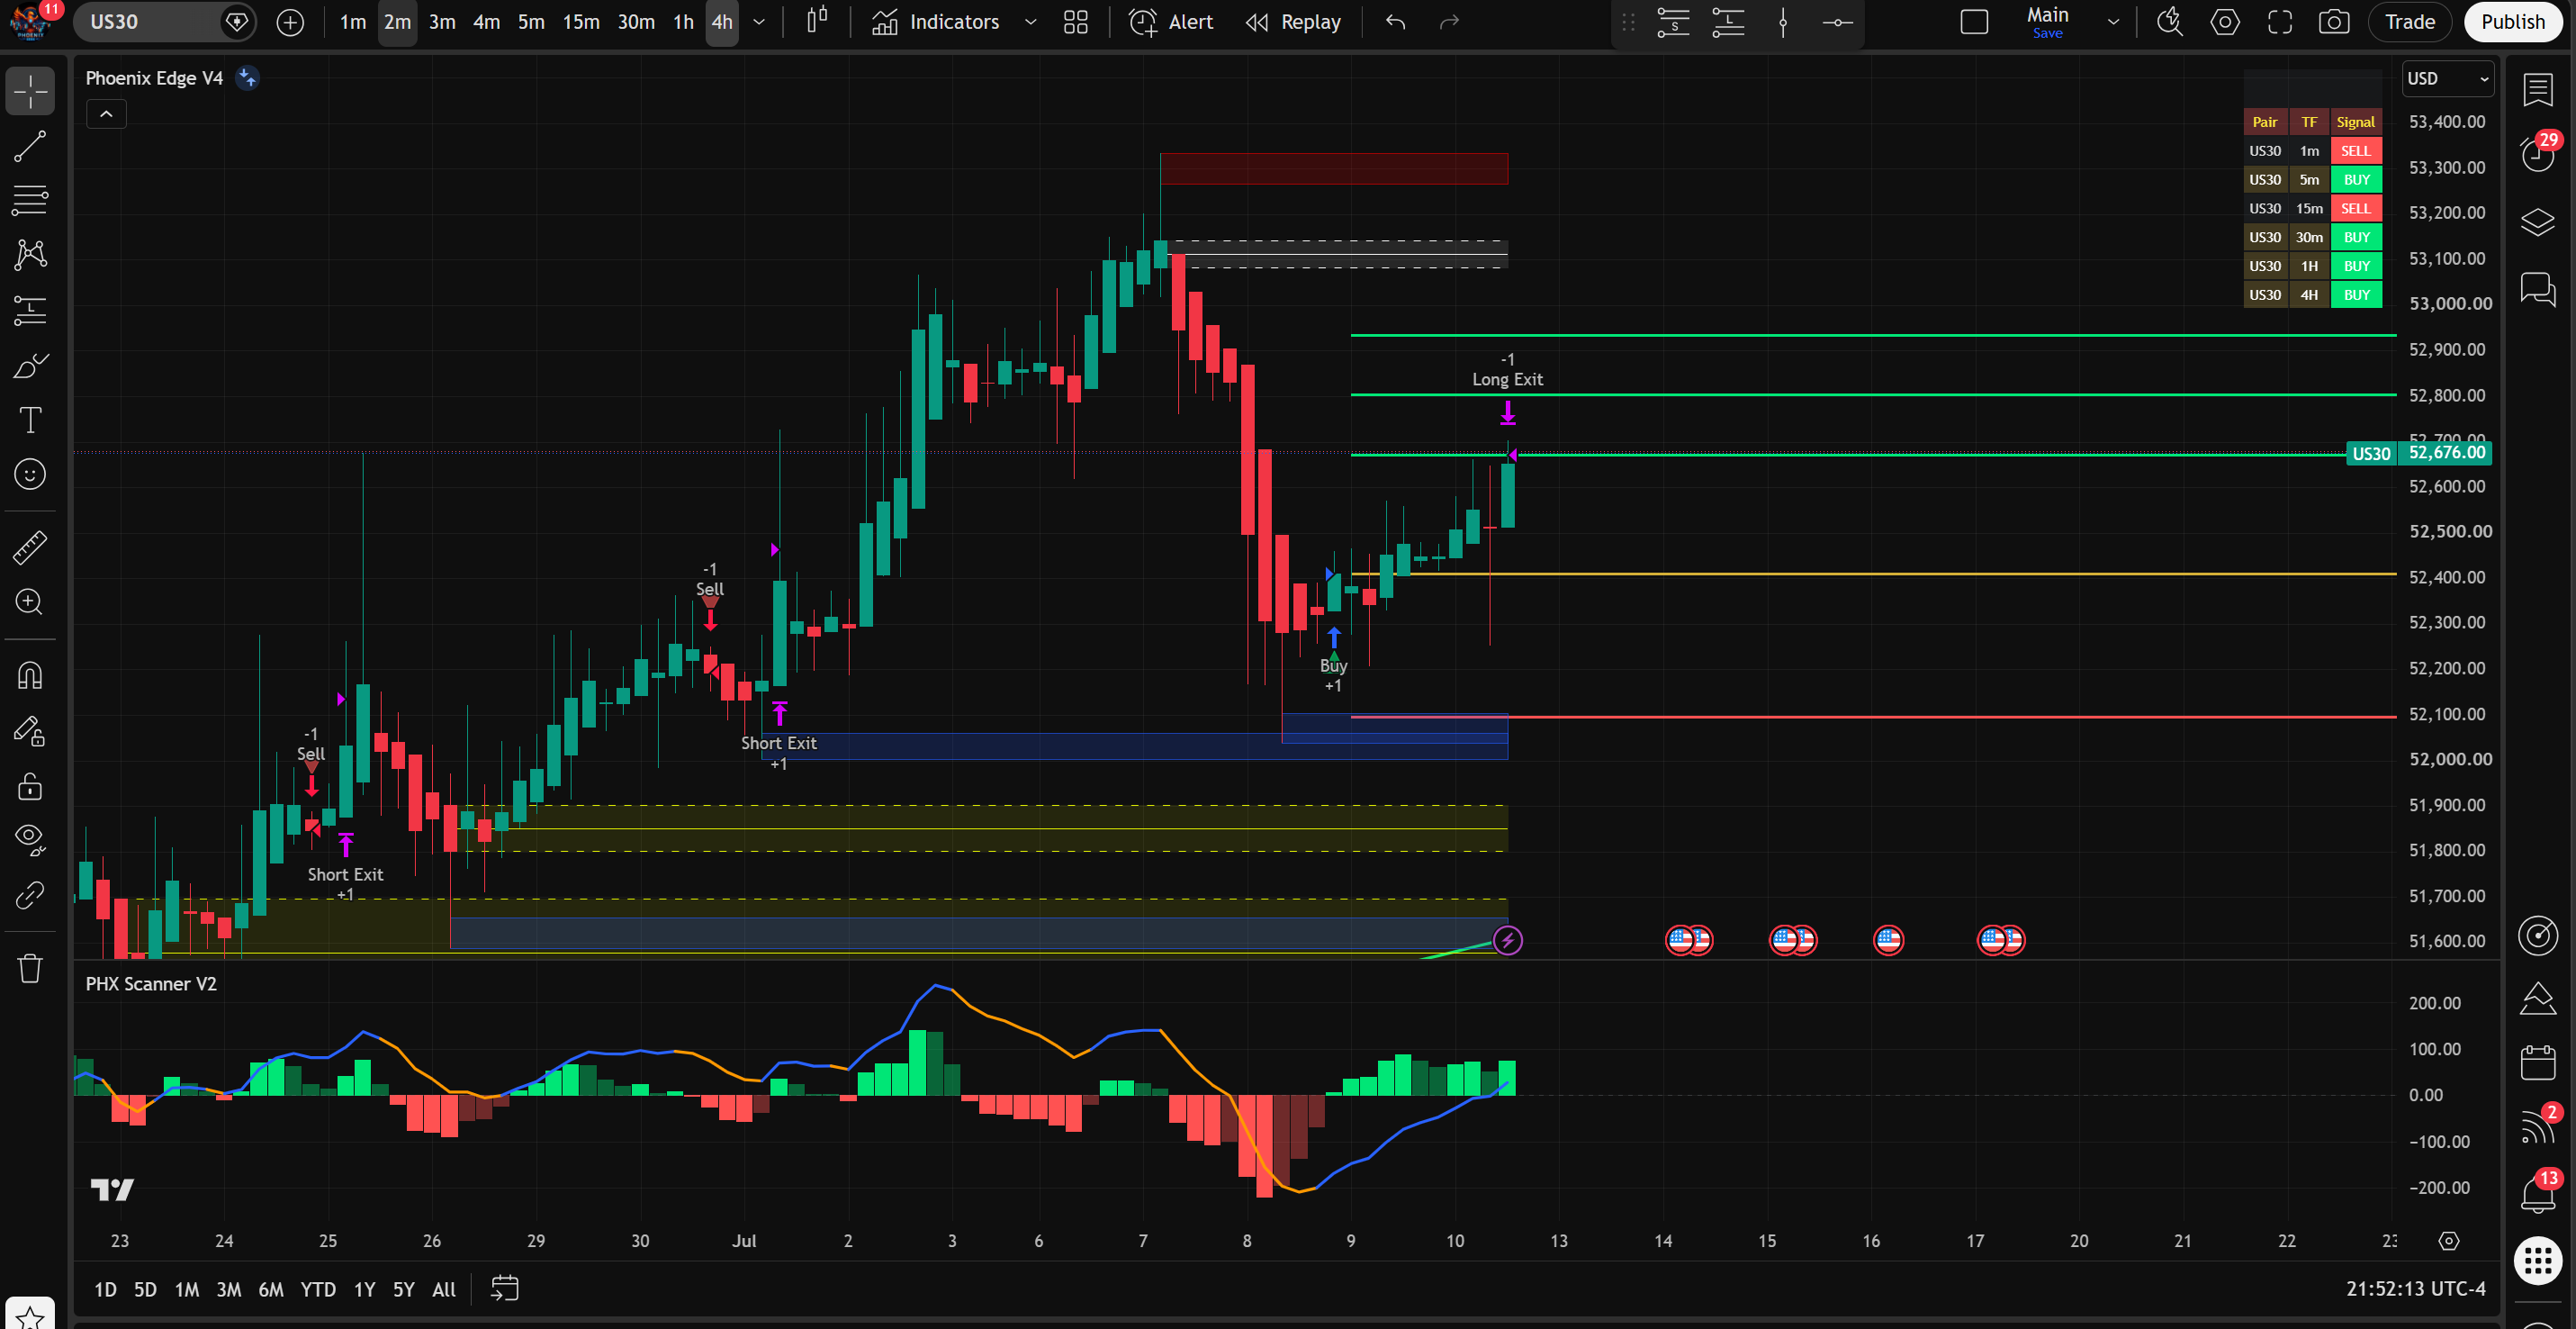Open the Trade panel button

2410,22
